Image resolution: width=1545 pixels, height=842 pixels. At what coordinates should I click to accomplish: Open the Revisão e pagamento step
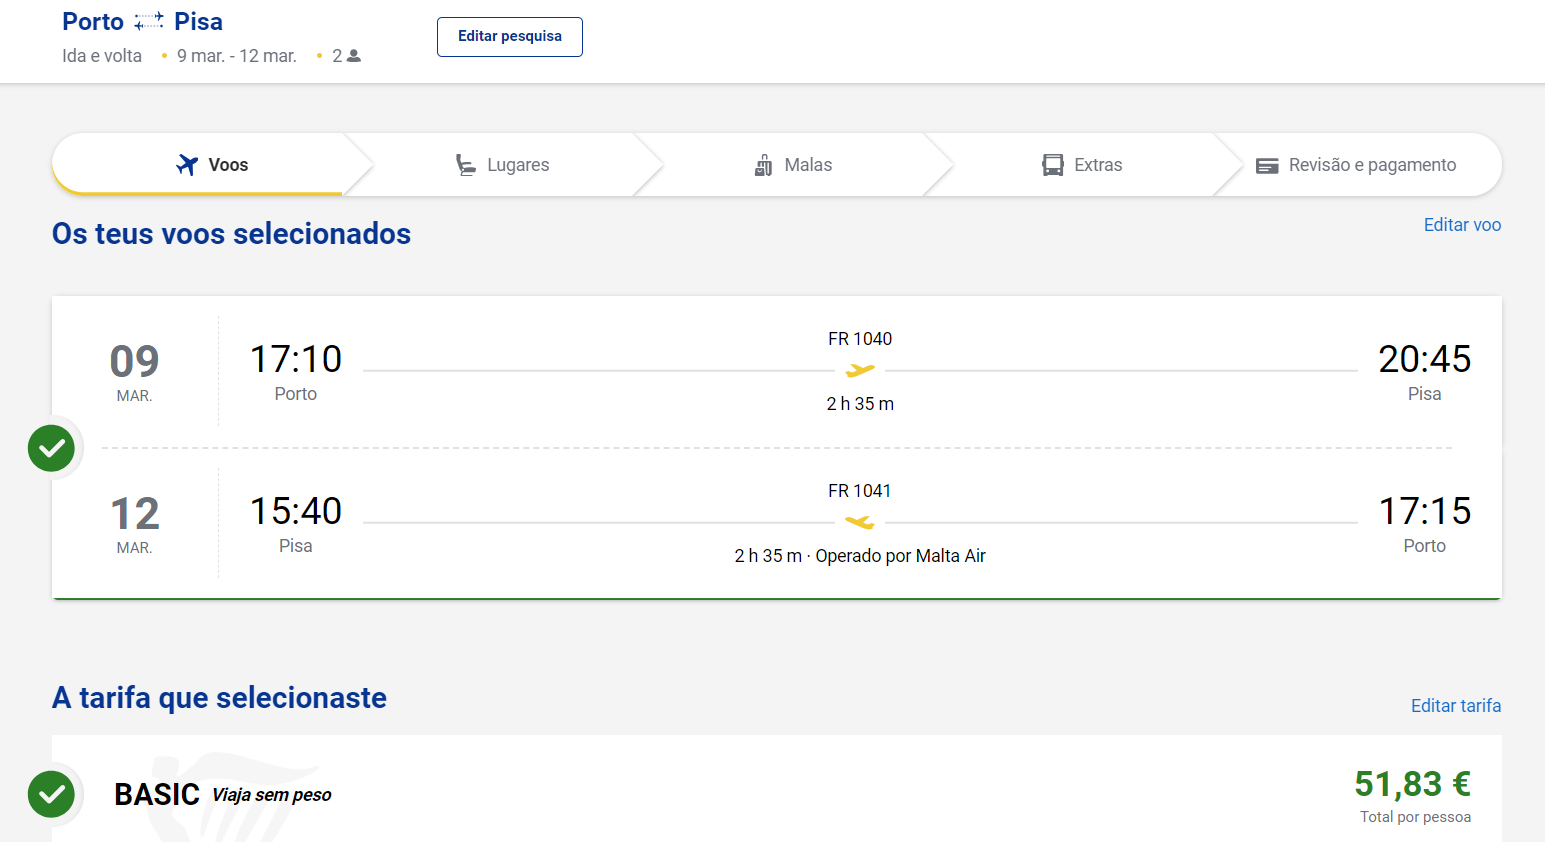pos(1372,165)
